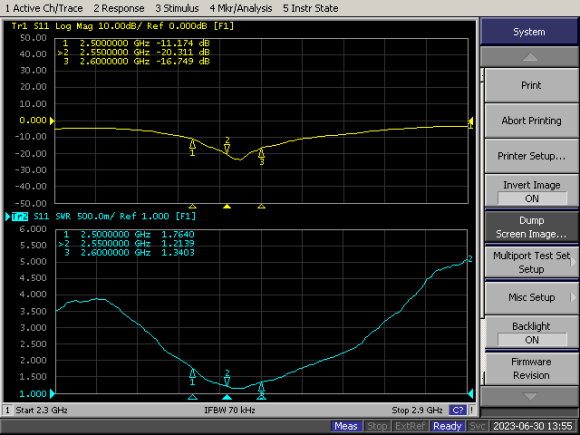Image resolution: width=580 pixels, height=435 pixels.
Task: Expand the Misc Setup submenu
Action: click(532, 297)
